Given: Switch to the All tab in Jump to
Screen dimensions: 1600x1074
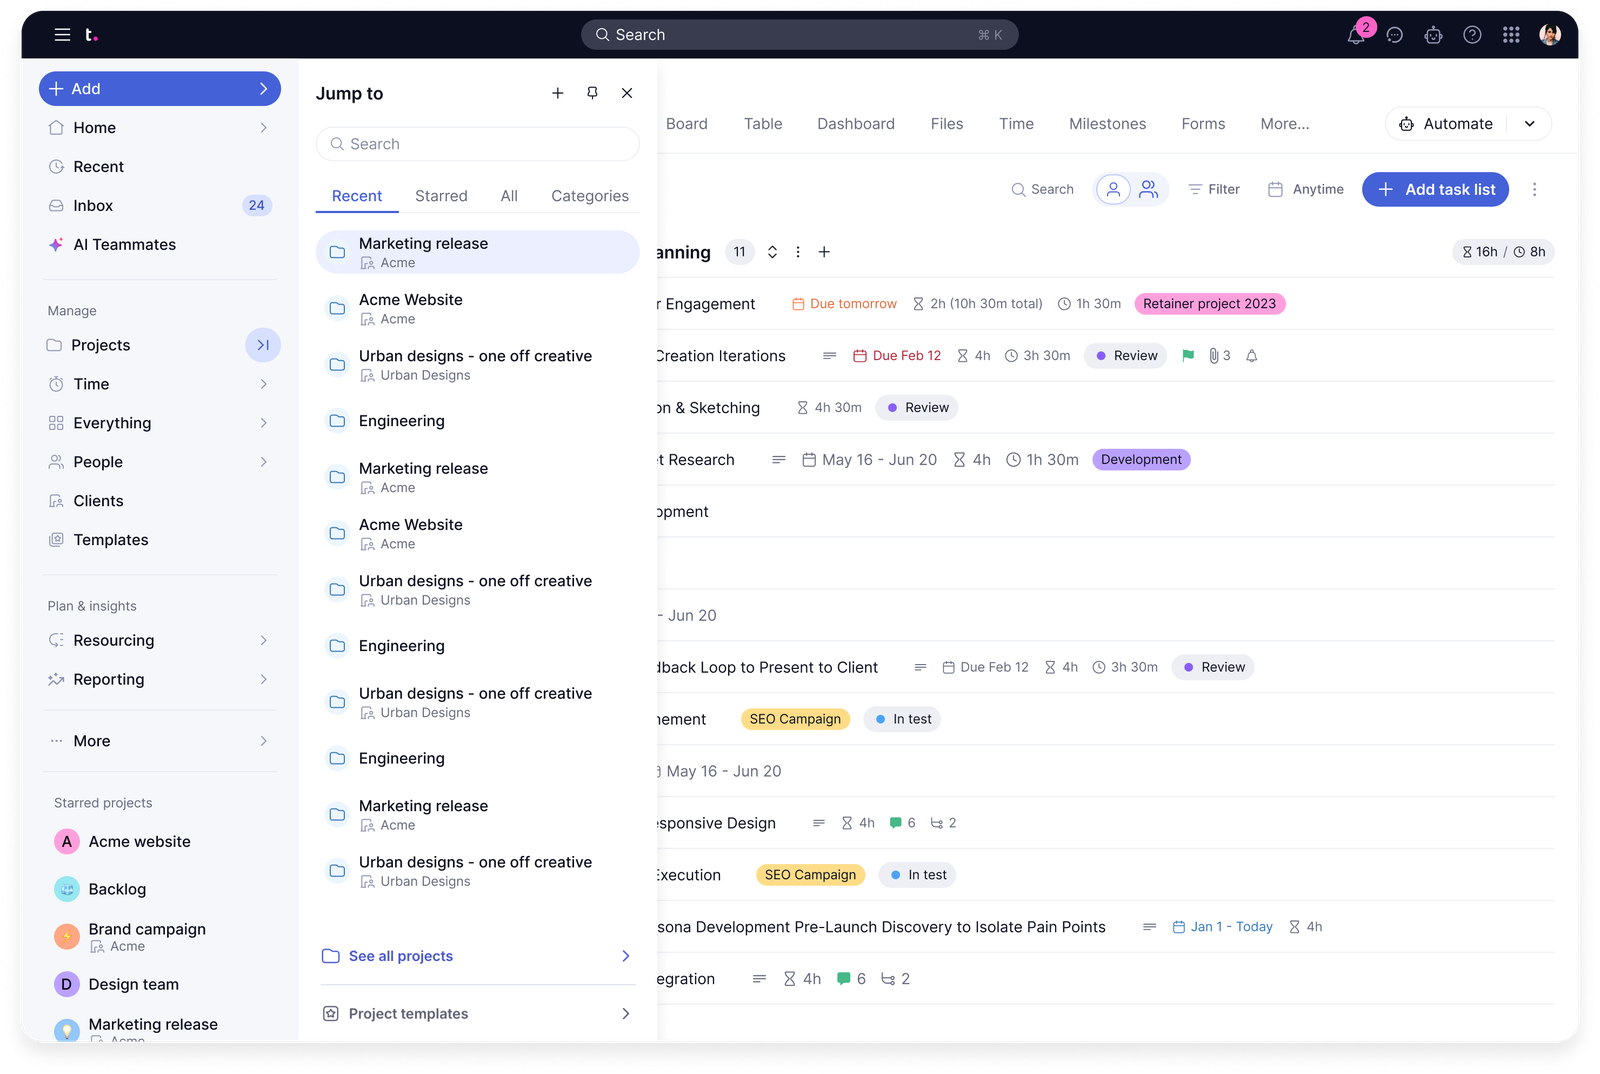Looking at the screenshot, I should pos(509,196).
